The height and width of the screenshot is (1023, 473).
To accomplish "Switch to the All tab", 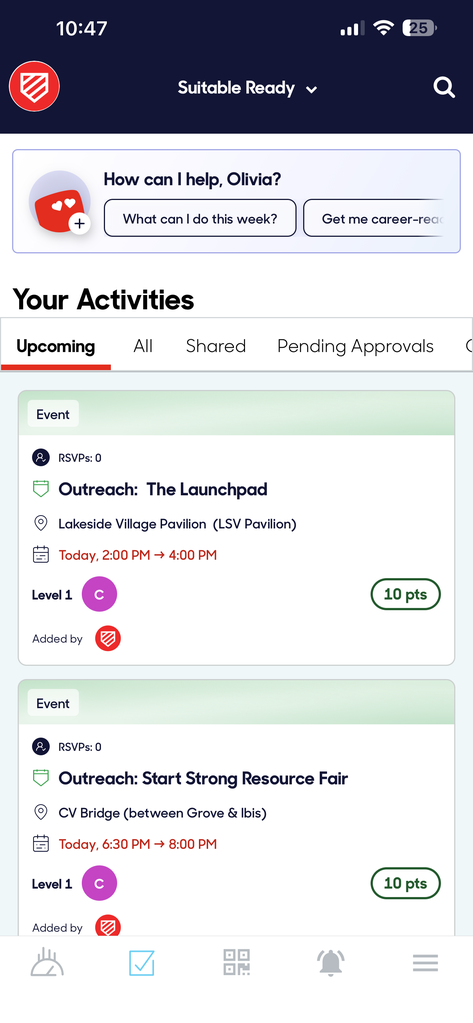I will 143,346.
